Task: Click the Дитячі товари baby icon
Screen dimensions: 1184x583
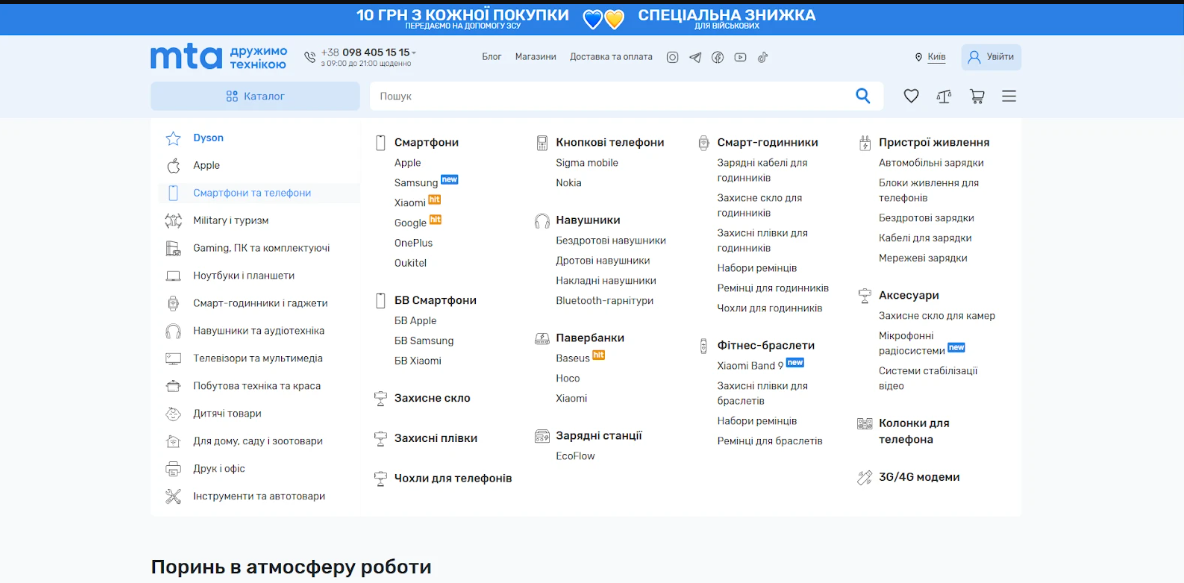Action: [173, 414]
